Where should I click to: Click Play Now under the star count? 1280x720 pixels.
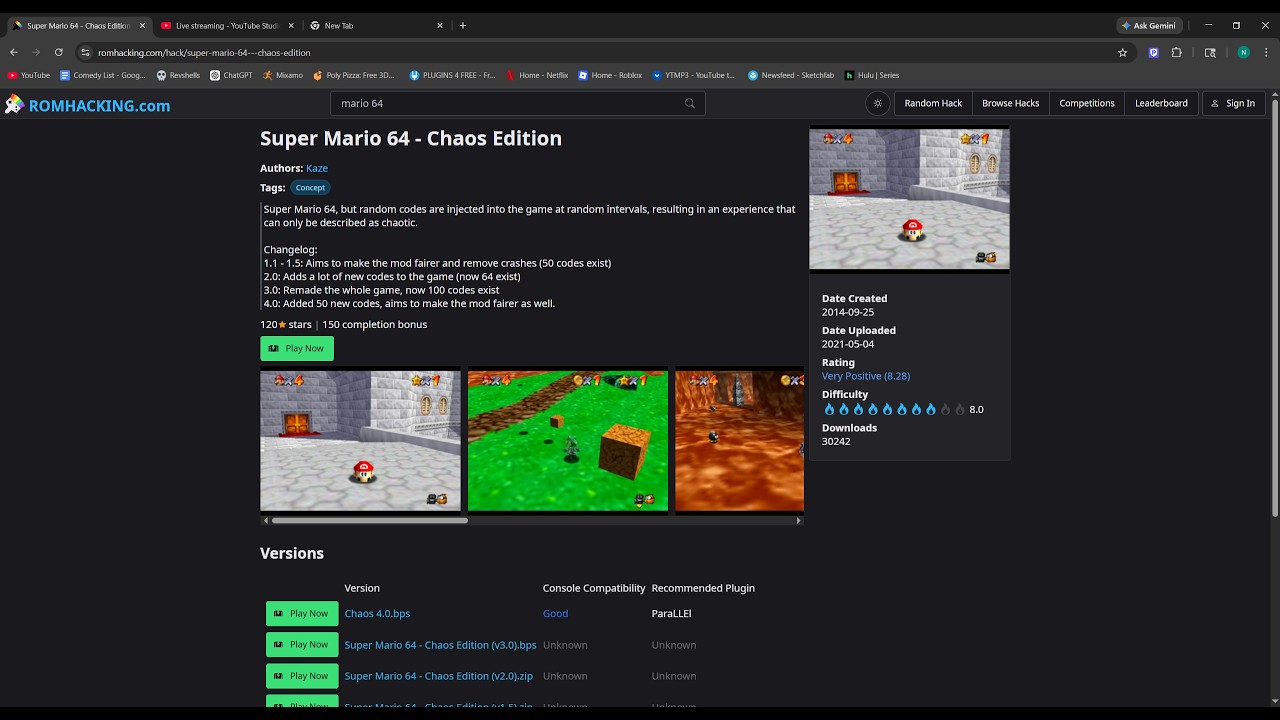pyautogui.click(x=297, y=348)
